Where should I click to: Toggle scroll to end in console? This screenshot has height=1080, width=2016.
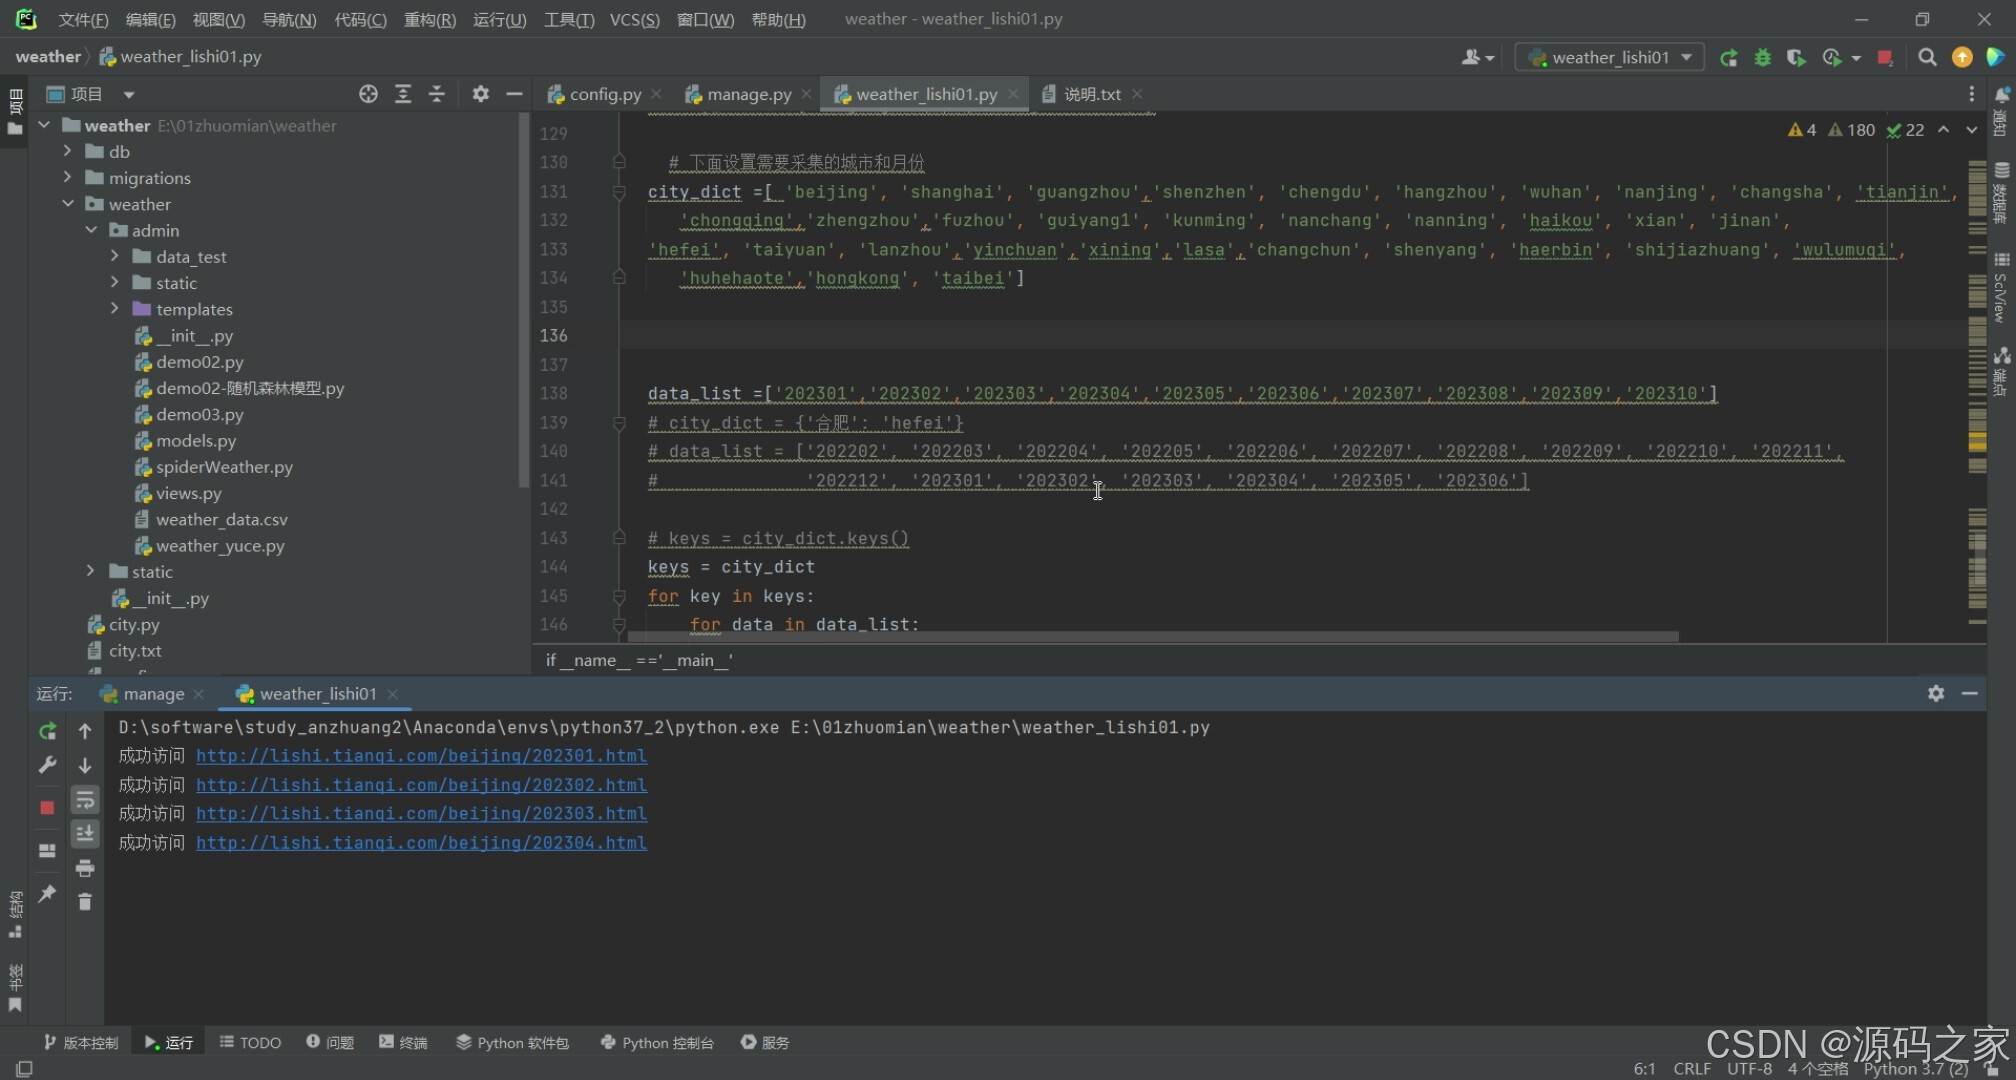click(85, 834)
